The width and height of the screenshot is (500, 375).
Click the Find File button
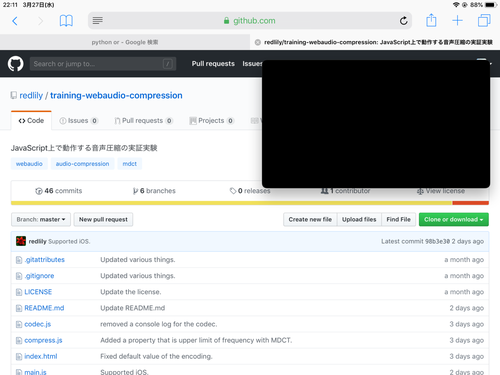(x=398, y=219)
